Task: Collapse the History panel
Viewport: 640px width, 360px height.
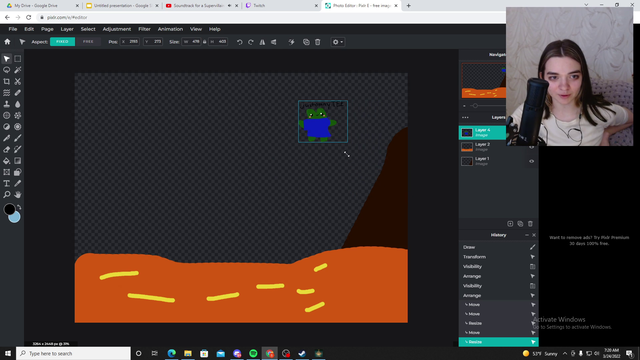Action: coord(527,235)
